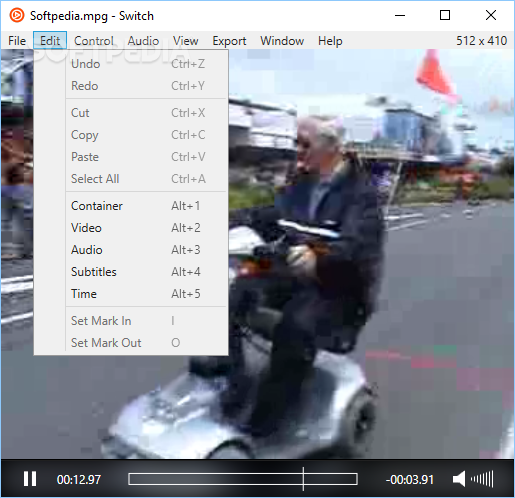Open the Audio menu in menu bar

143,41
